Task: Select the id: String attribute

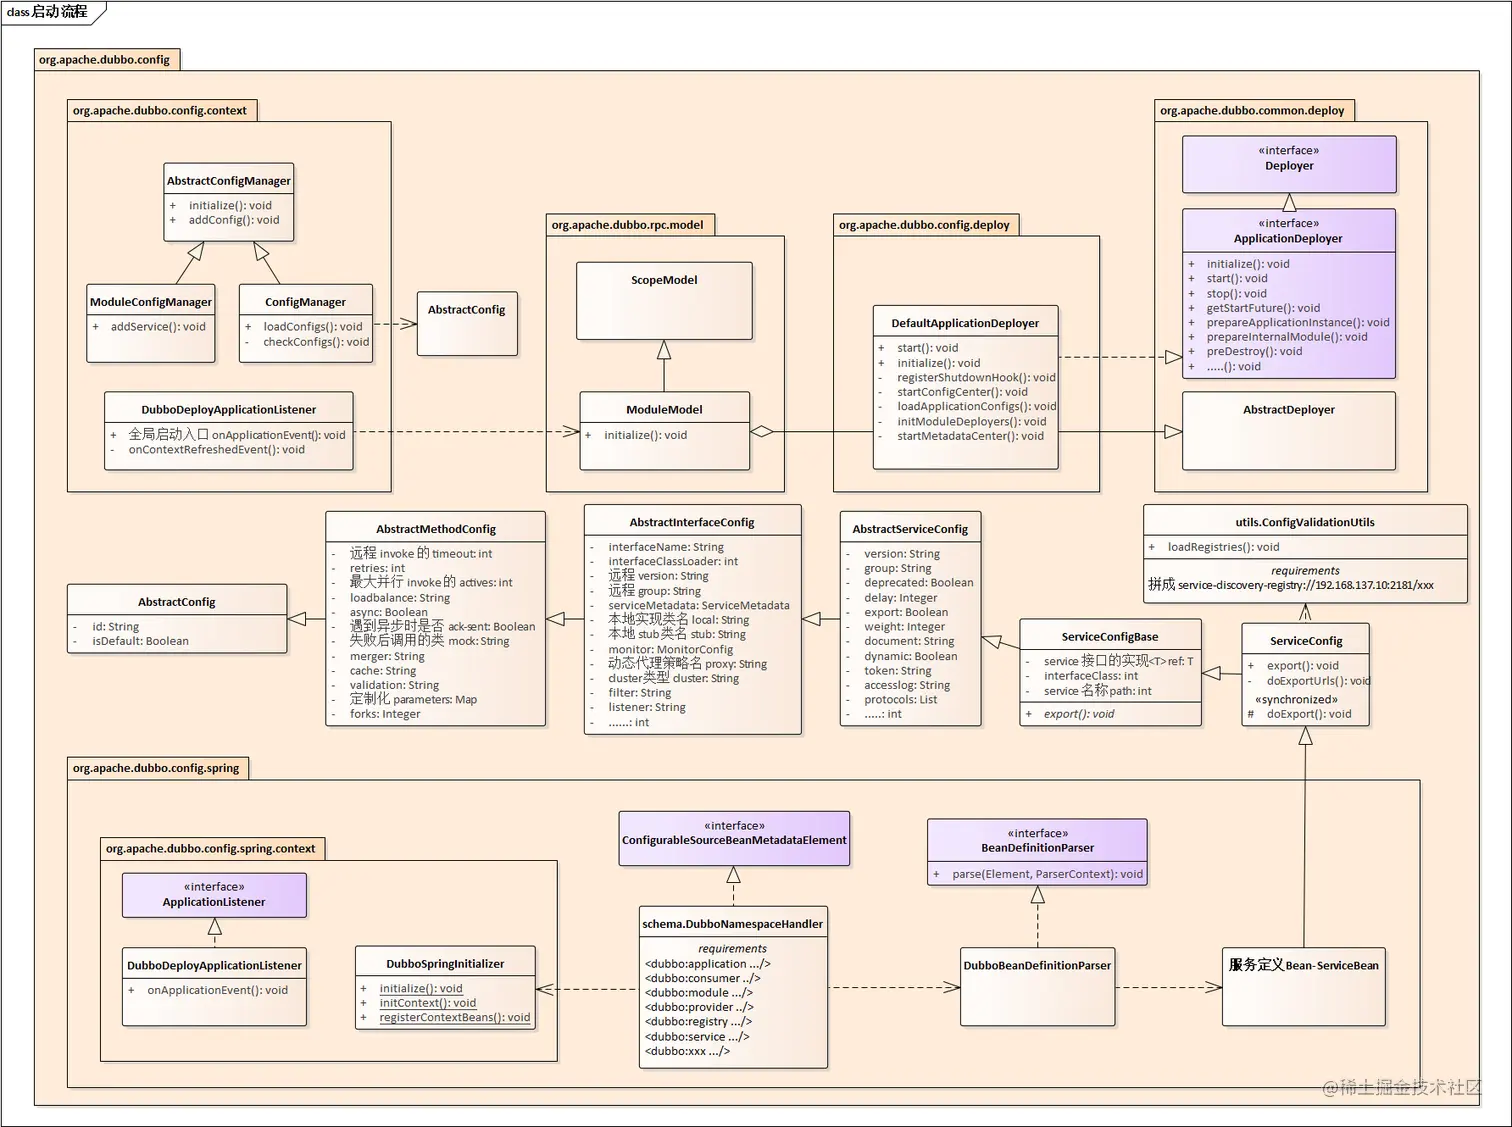Action: 116,627
